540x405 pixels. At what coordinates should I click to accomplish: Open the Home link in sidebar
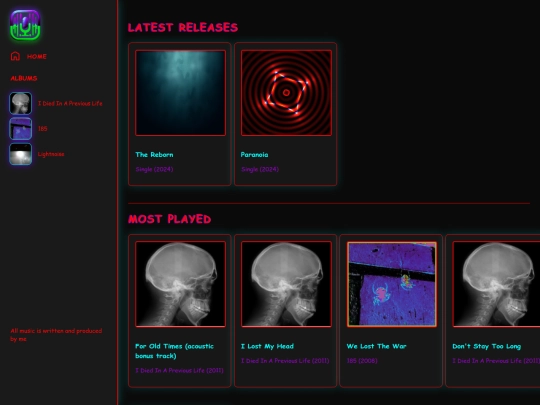[x=37, y=56]
